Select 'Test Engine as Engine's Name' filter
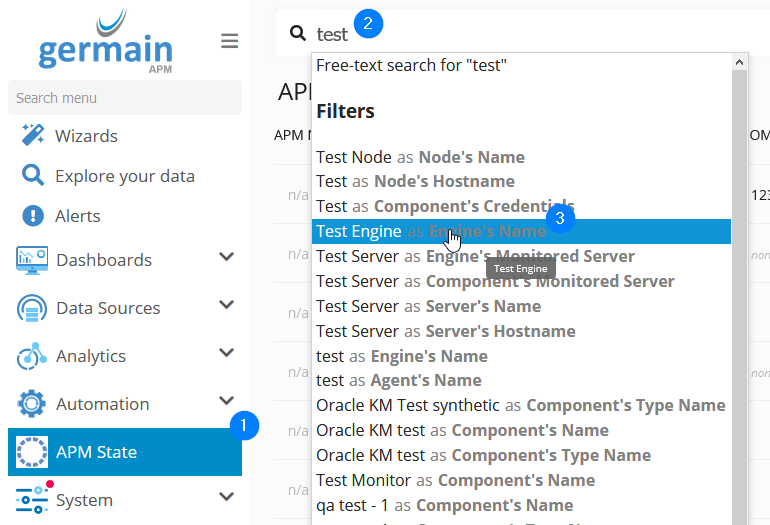770x525 pixels. (431, 232)
